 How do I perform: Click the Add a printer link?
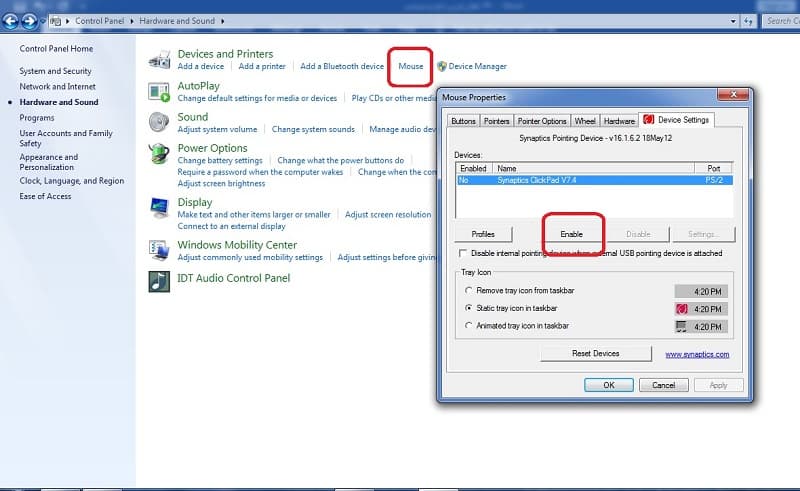[262, 66]
